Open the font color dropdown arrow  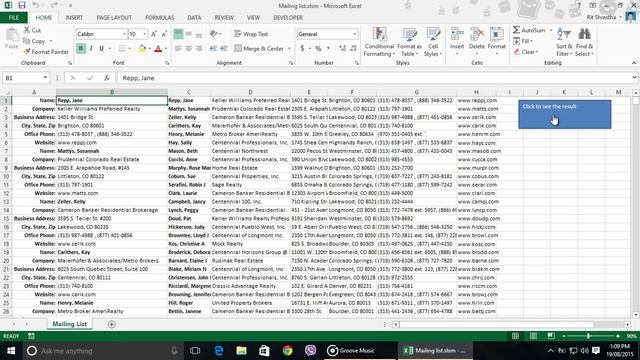(166, 49)
